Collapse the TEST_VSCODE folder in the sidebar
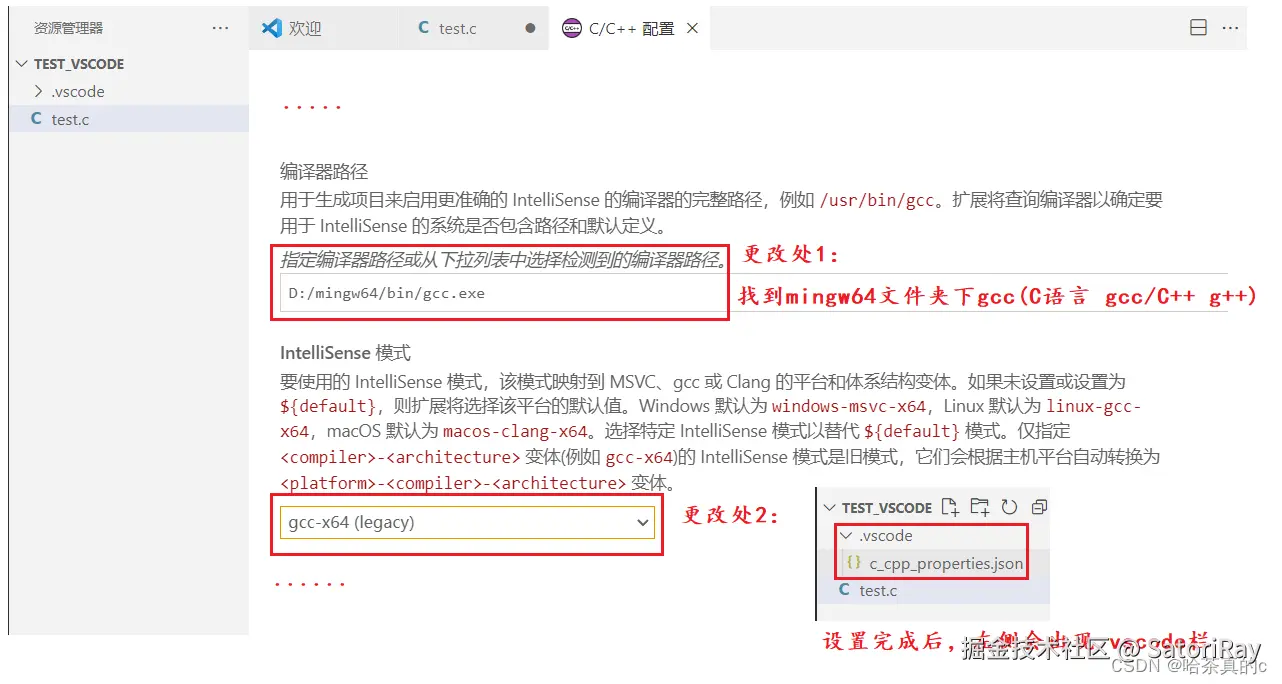Image resolution: width=1282 pixels, height=684 pixels. click(20, 64)
